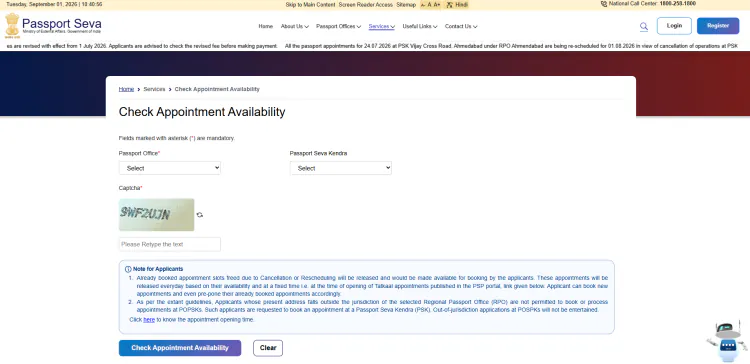The height and width of the screenshot is (364, 750).
Task: Click the 'Captcha*' field label
Action: [x=131, y=188]
